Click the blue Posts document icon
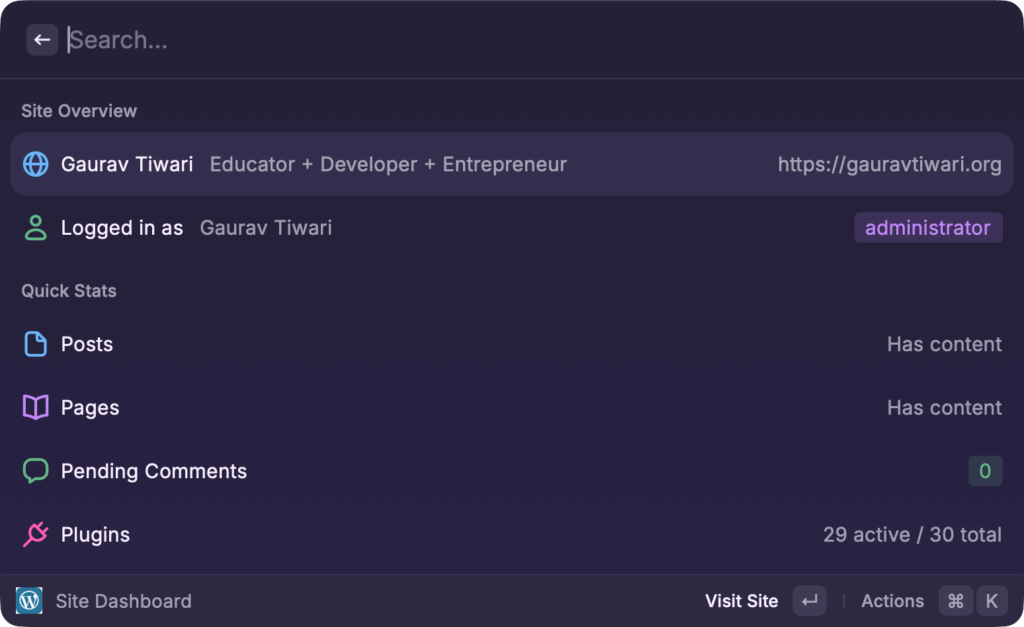1024x627 pixels. click(34, 343)
